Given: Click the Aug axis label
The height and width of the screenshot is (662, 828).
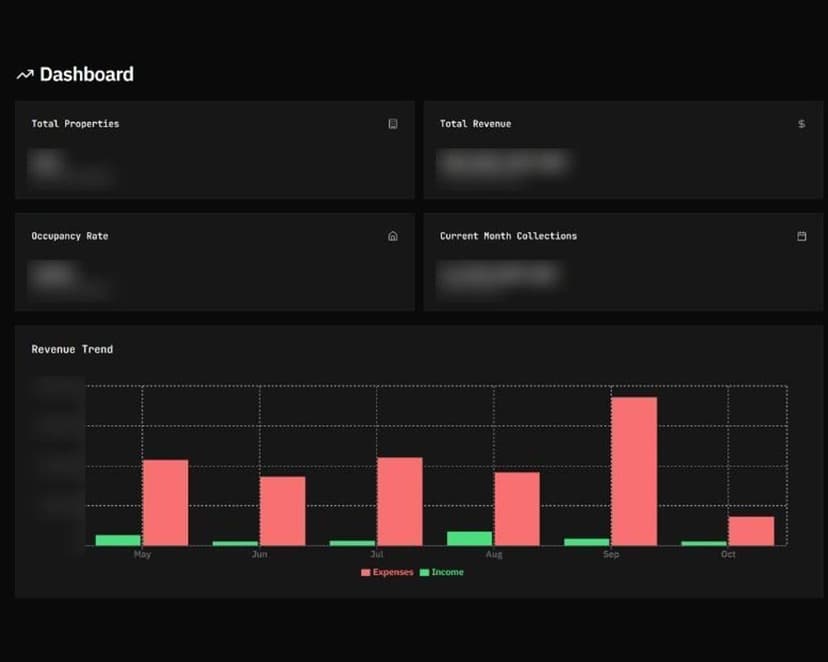Looking at the screenshot, I should 494,554.
